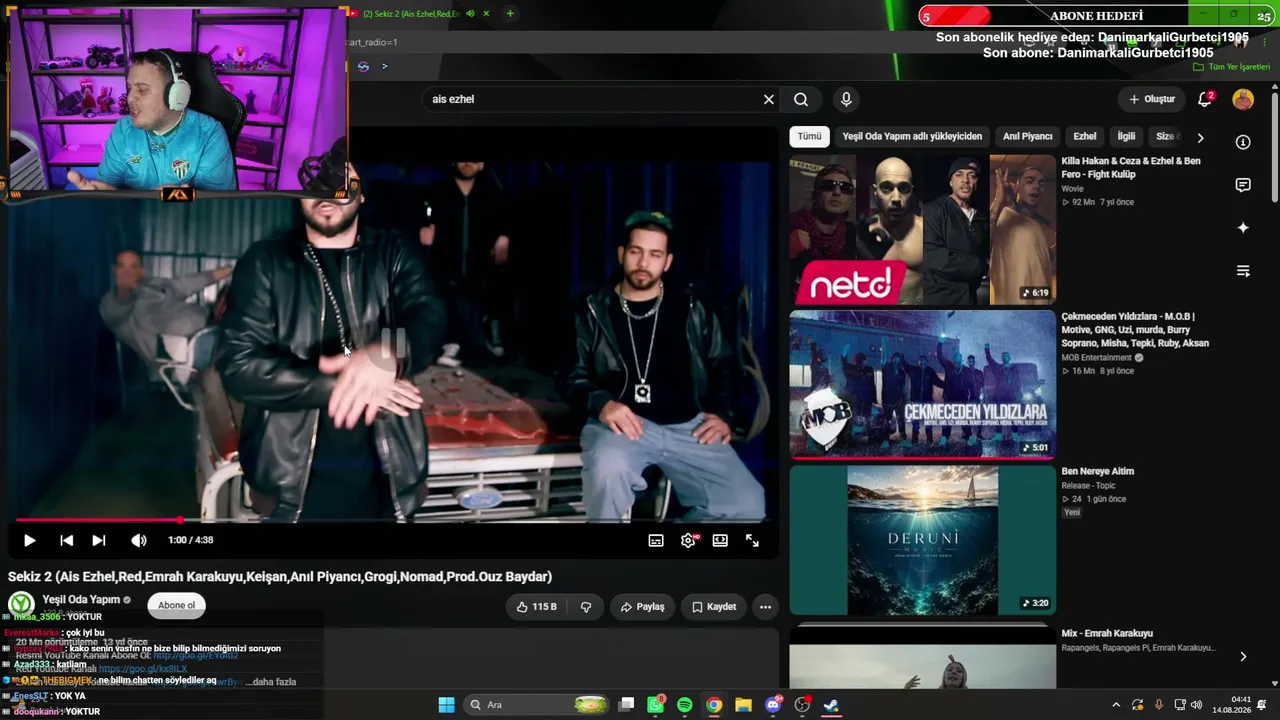Open 'Killa Hakan & Ceza & Ezhel' video title
Viewport: 1280px width, 720px height.
pos(1131,167)
